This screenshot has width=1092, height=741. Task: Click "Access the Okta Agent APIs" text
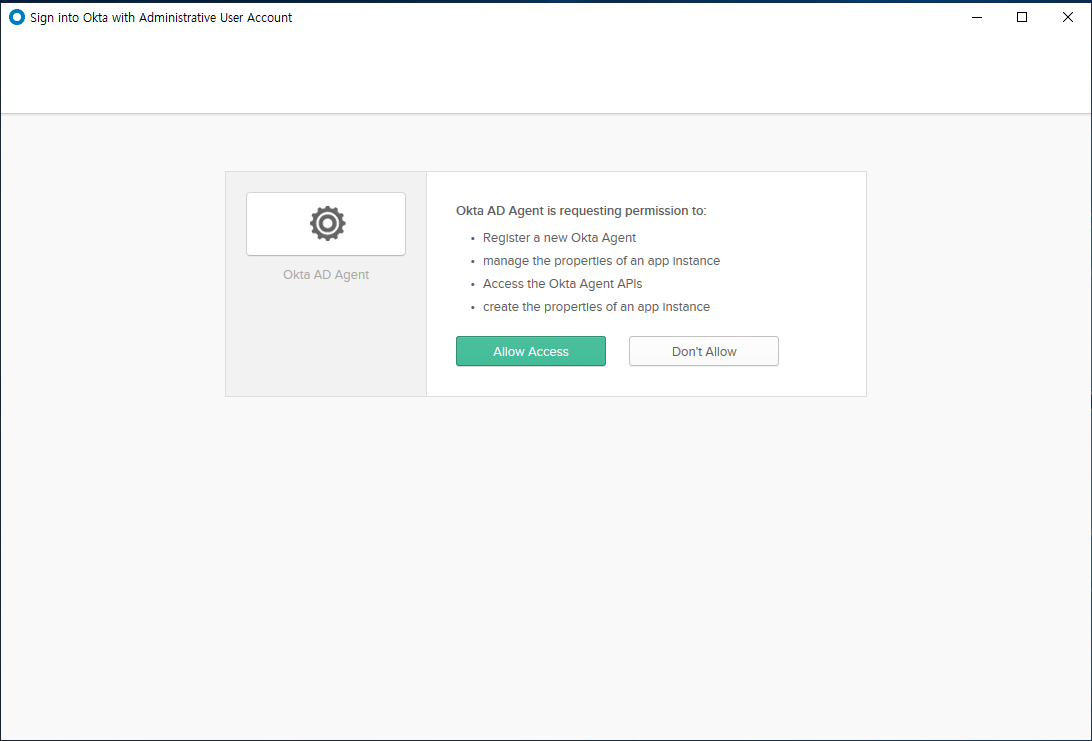[563, 283]
